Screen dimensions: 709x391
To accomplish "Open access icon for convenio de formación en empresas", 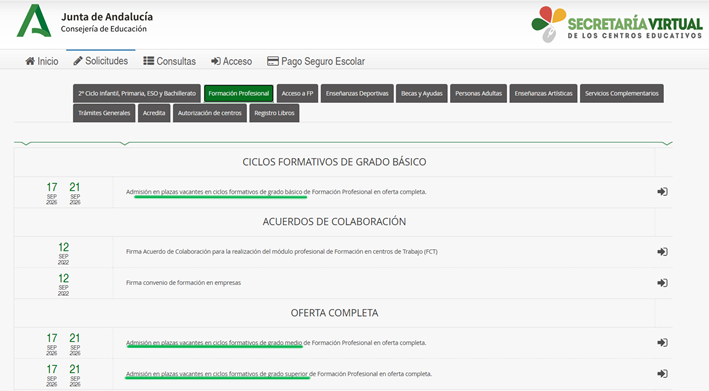I will pyautogui.click(x=662, y=283).
